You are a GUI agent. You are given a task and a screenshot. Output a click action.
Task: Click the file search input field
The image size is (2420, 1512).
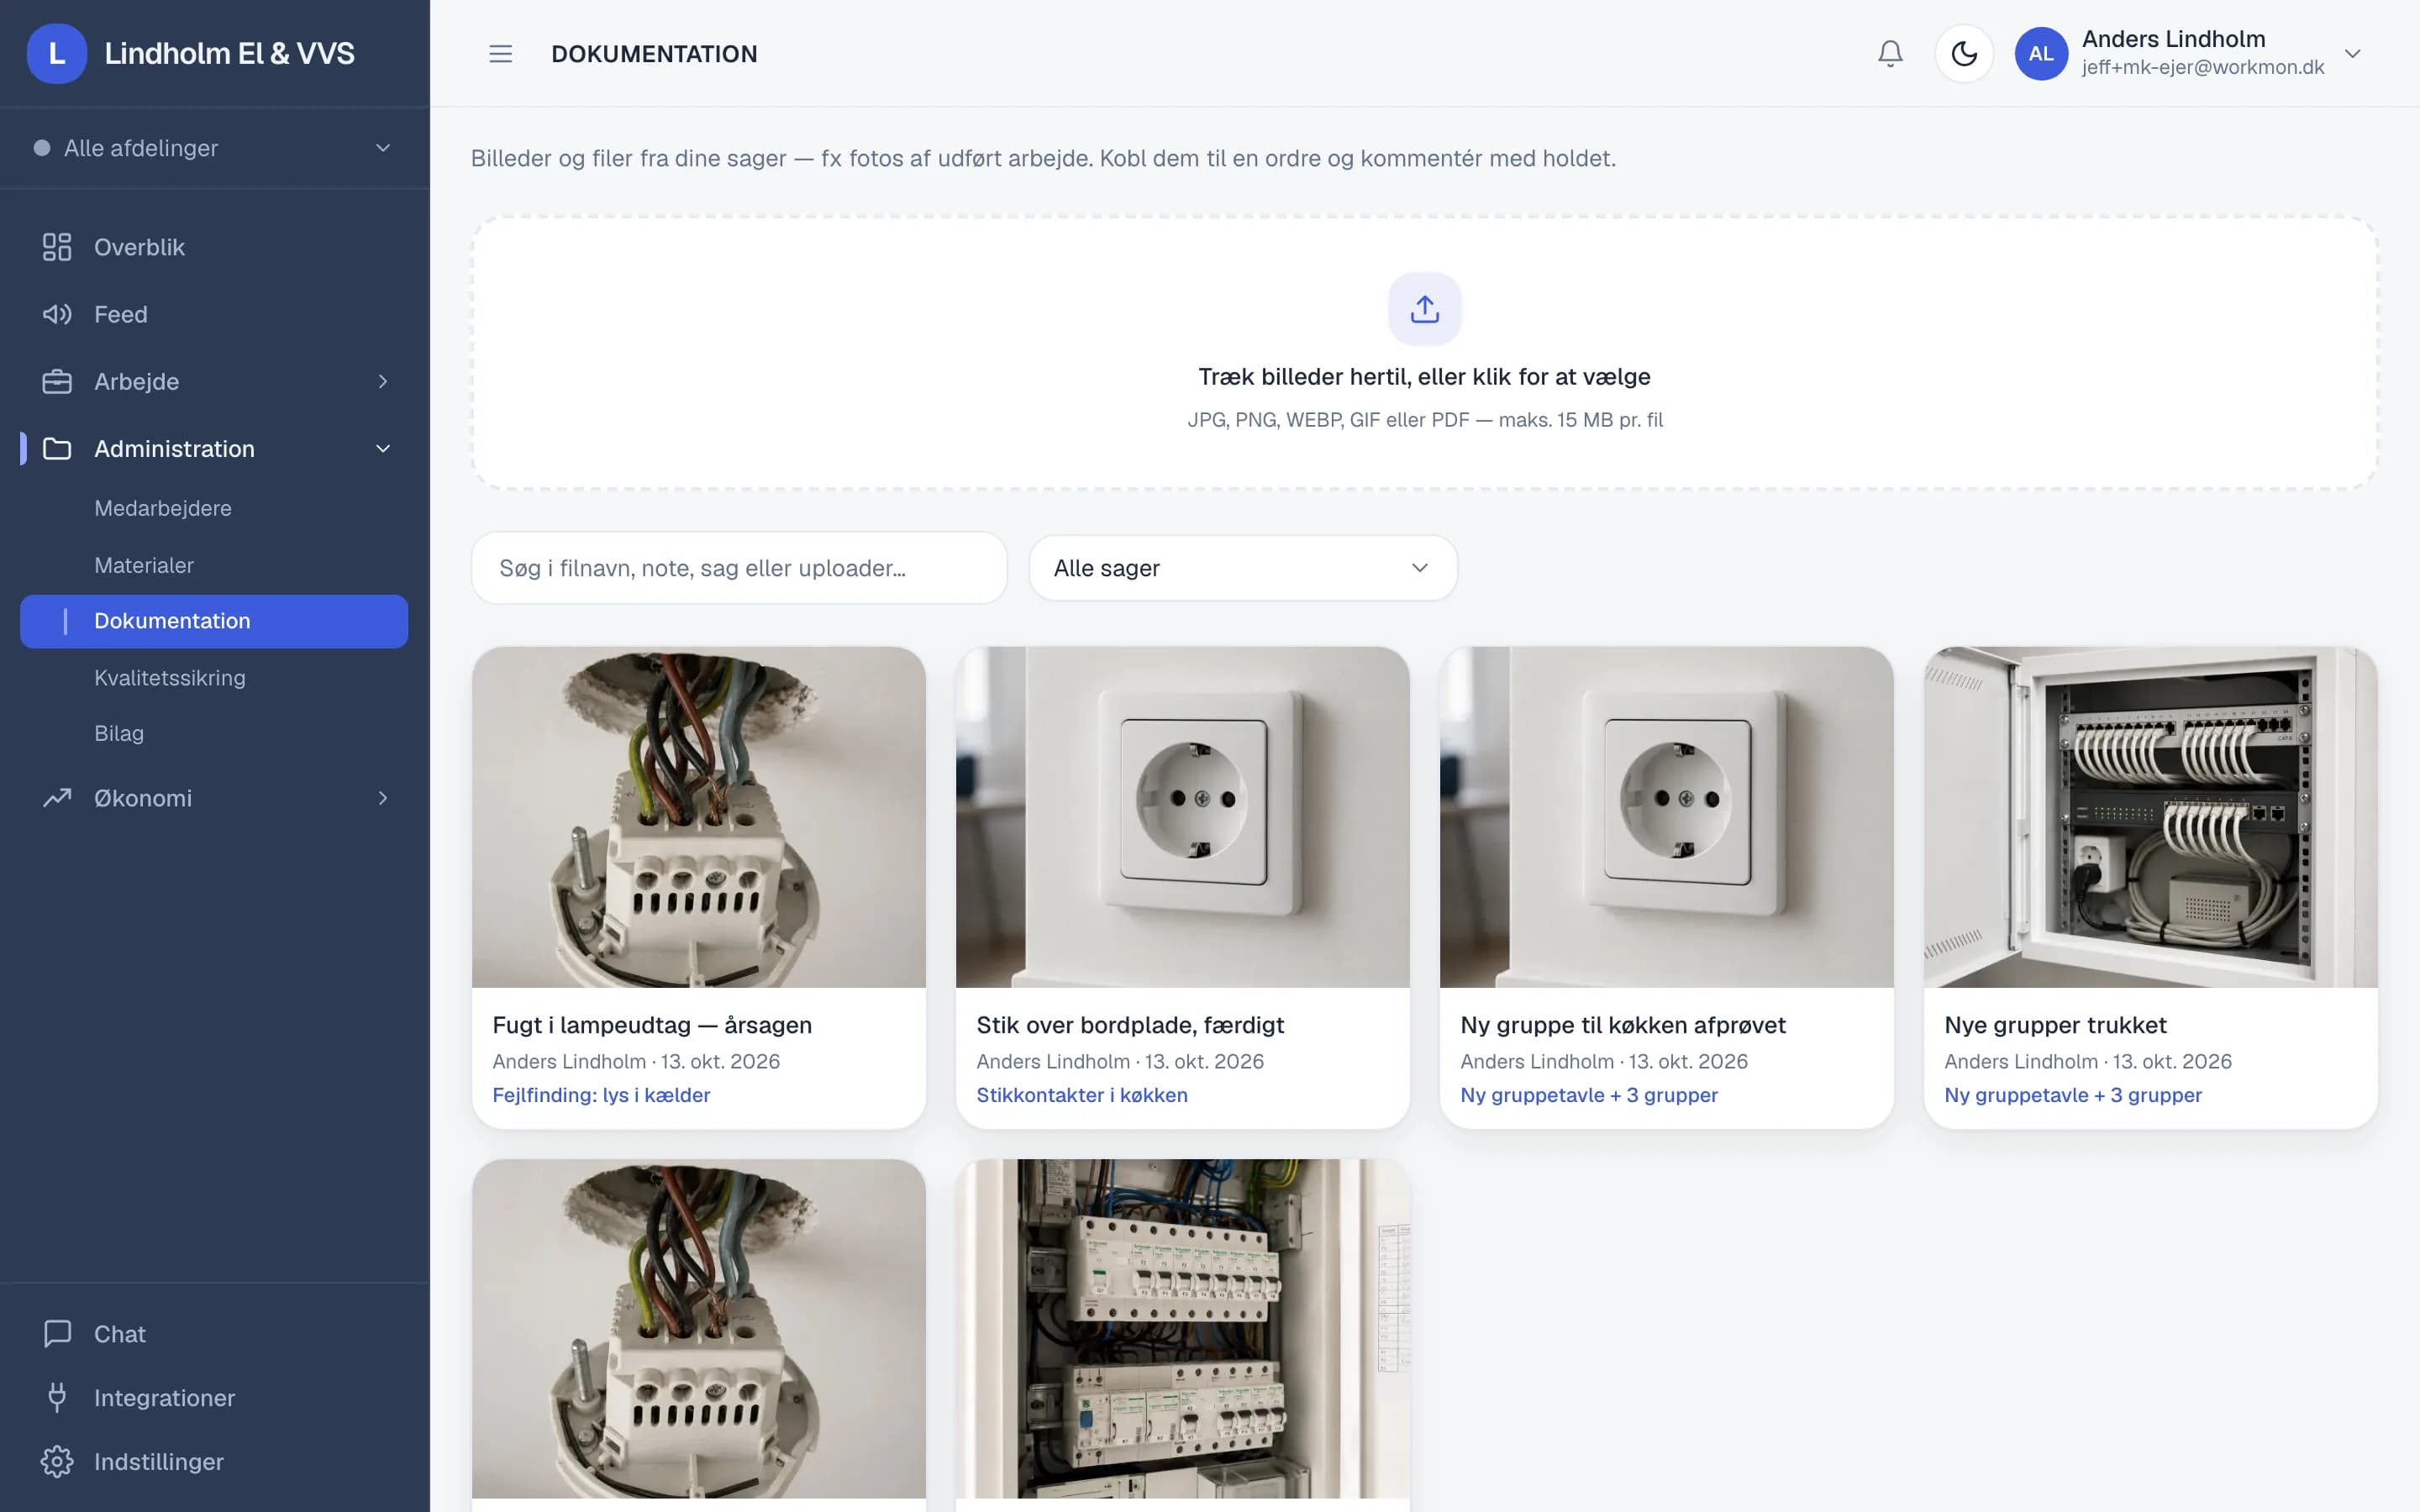[x=739, y=568]
